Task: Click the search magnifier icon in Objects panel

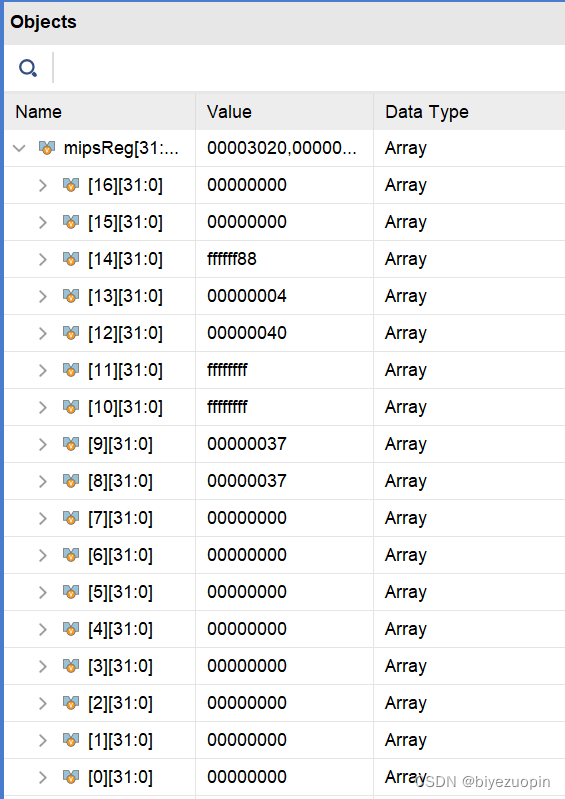Action: click(x=28, y=68)
